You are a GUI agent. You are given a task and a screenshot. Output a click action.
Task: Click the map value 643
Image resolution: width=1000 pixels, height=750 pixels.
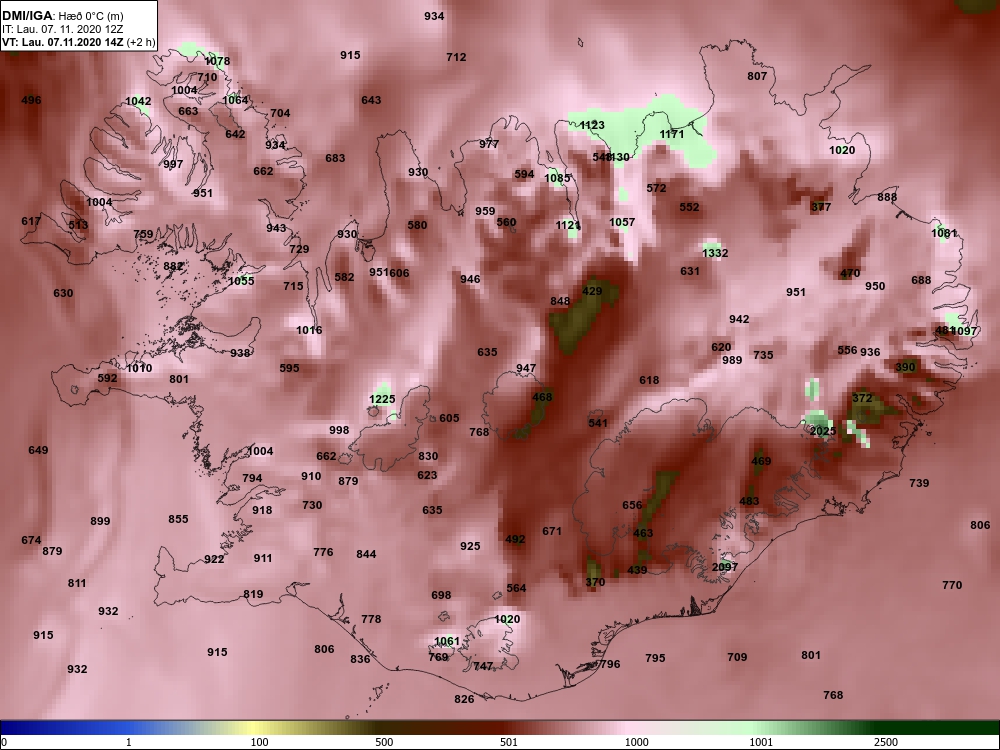[x=371, y=100]
